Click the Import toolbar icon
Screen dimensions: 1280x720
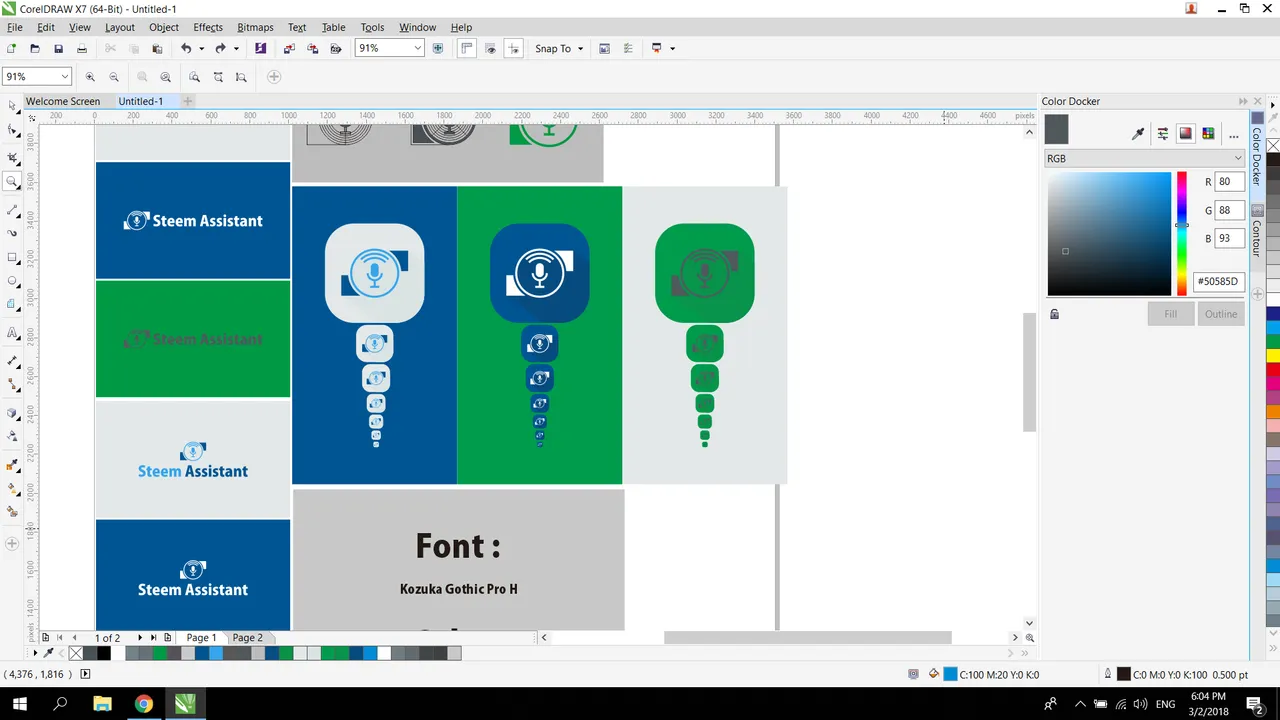[289, 48]
